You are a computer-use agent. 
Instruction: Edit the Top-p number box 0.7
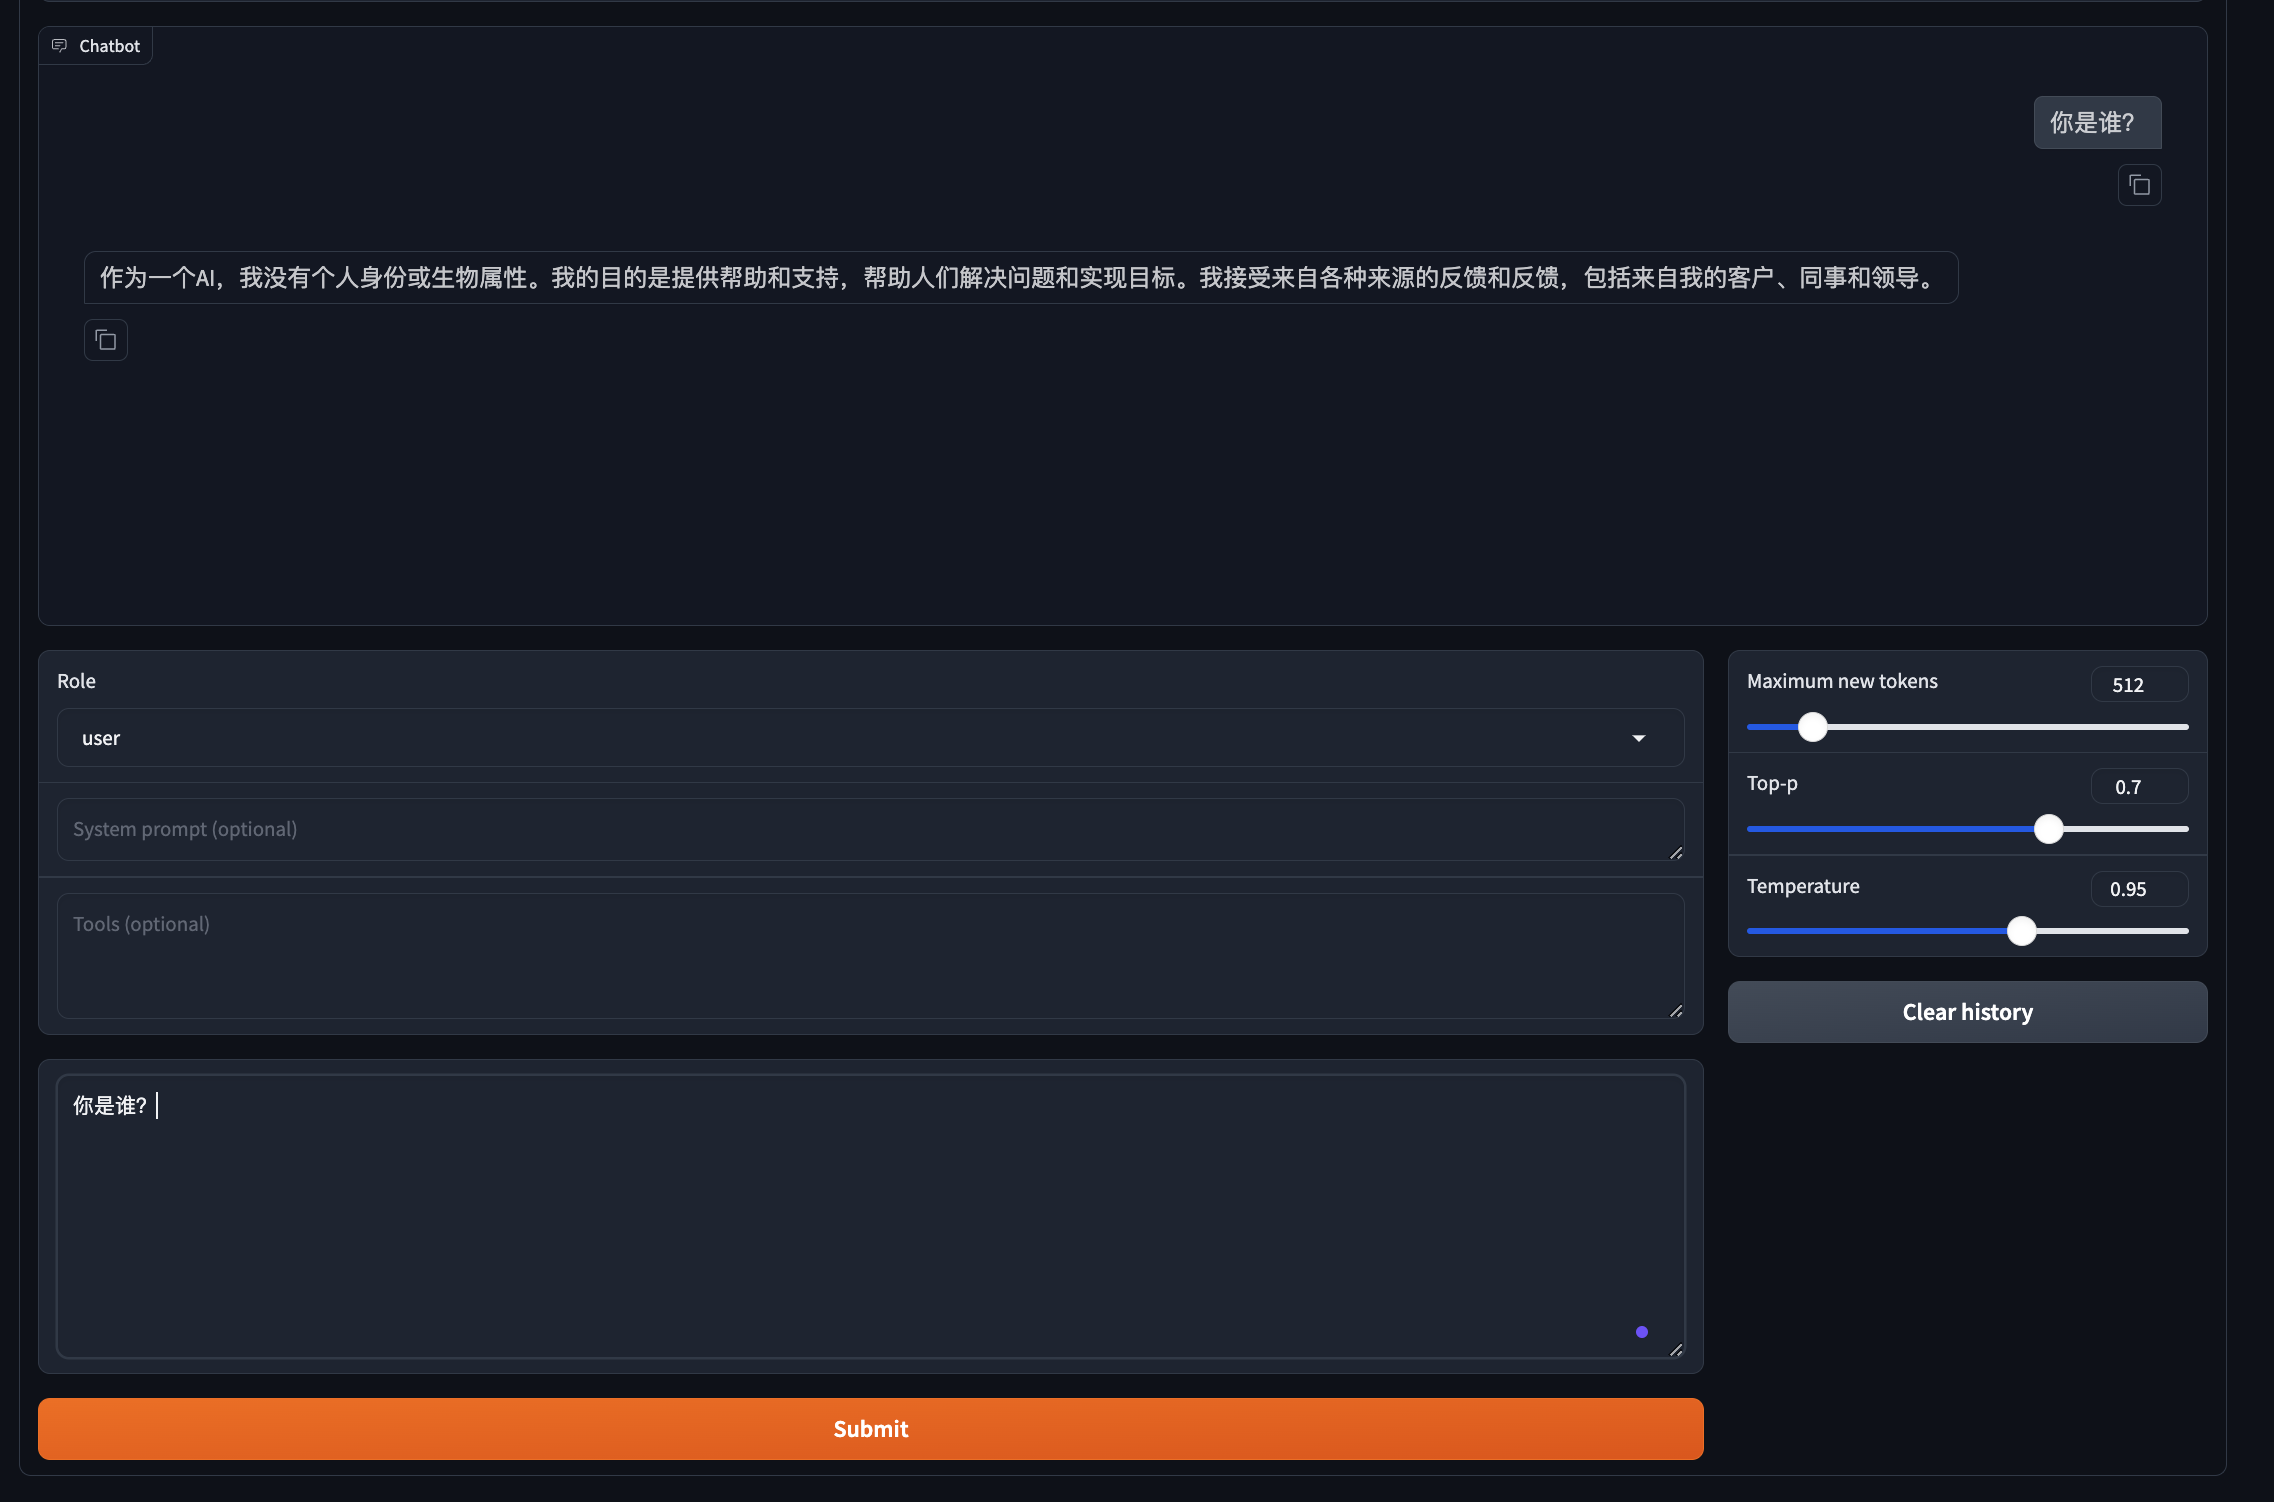coord(2138,787)
